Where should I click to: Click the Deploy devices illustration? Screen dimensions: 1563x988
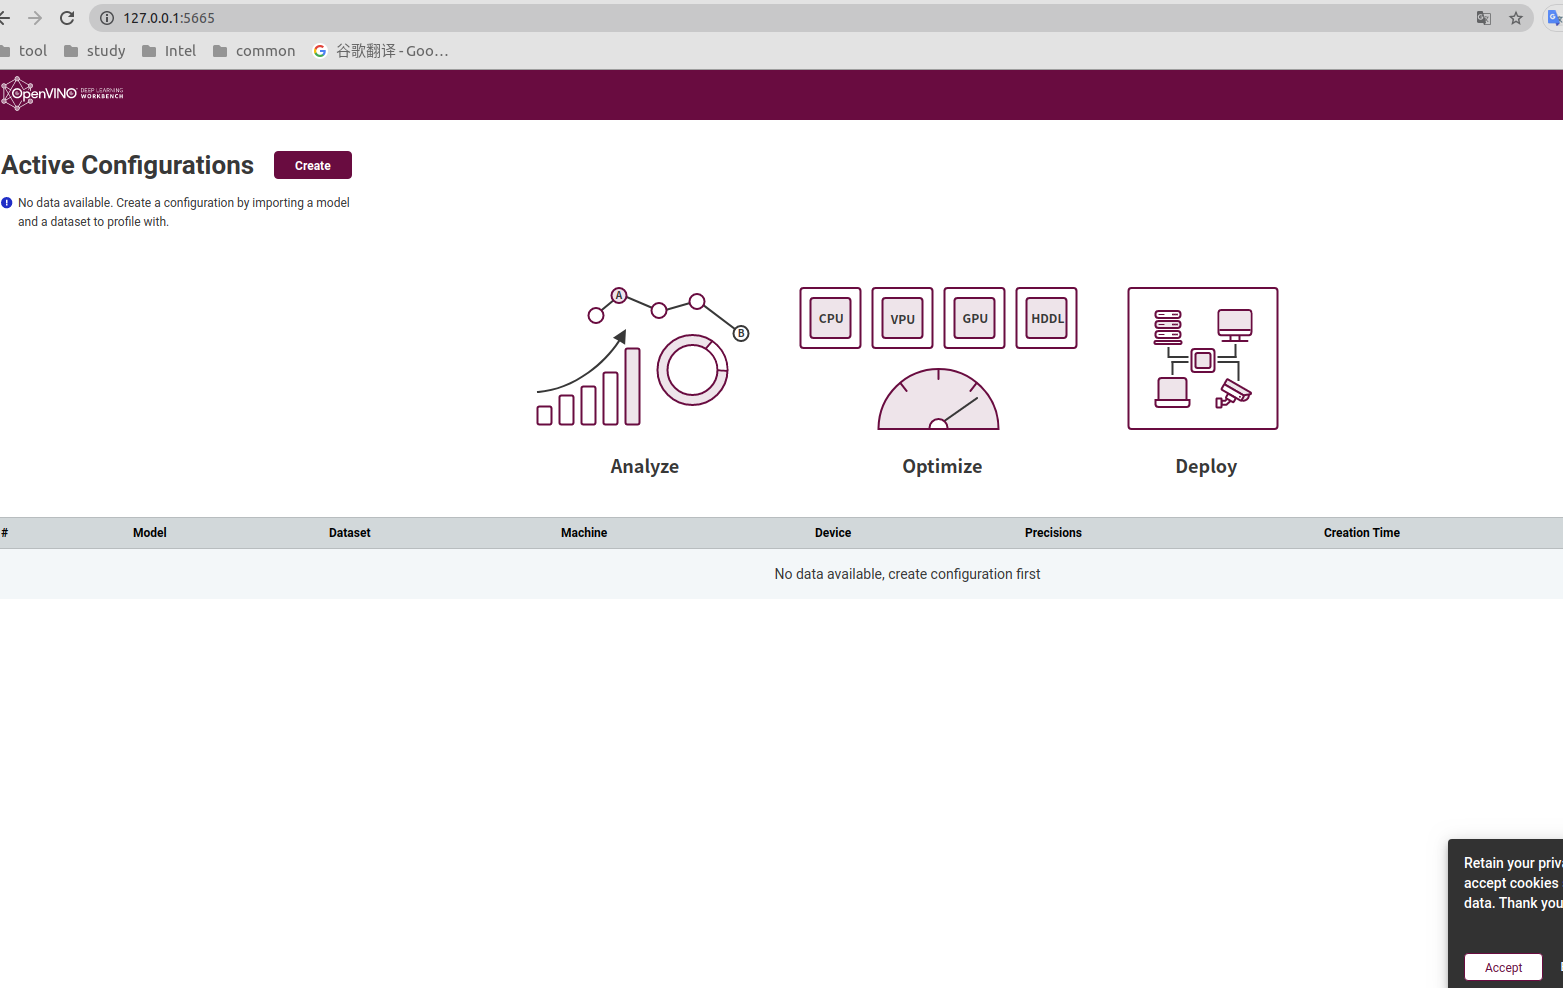[1203, 359]
